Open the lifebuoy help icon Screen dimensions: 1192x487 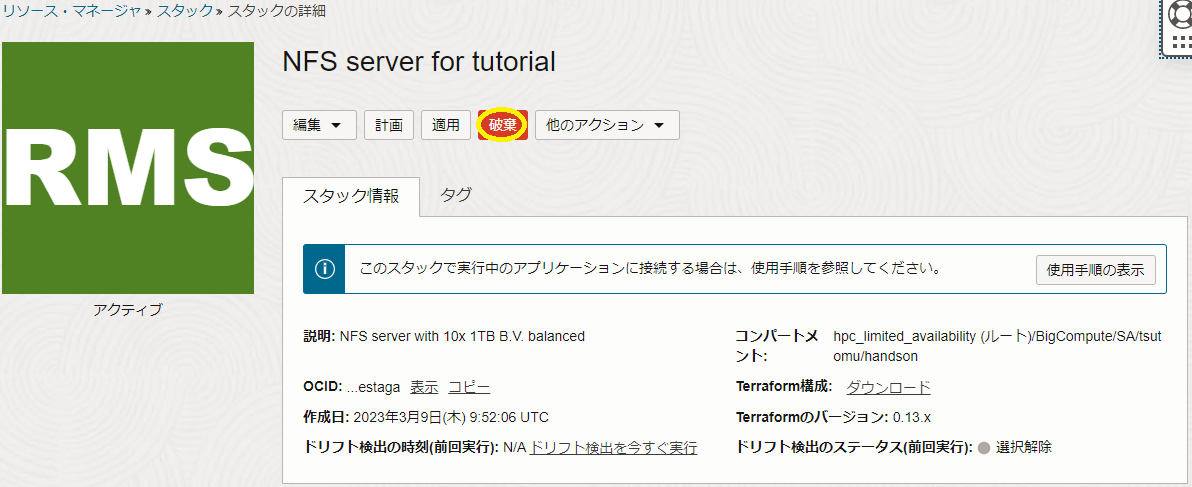tap(1180, 14)
